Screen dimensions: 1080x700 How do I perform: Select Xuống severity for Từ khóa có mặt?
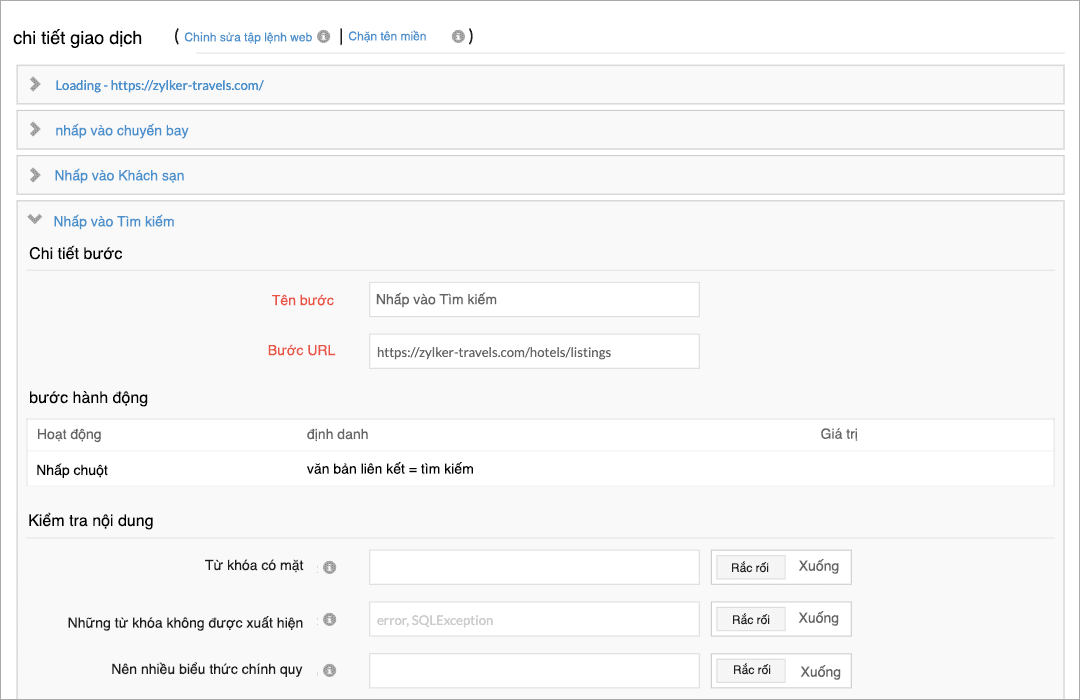click(x=817, y=566)
